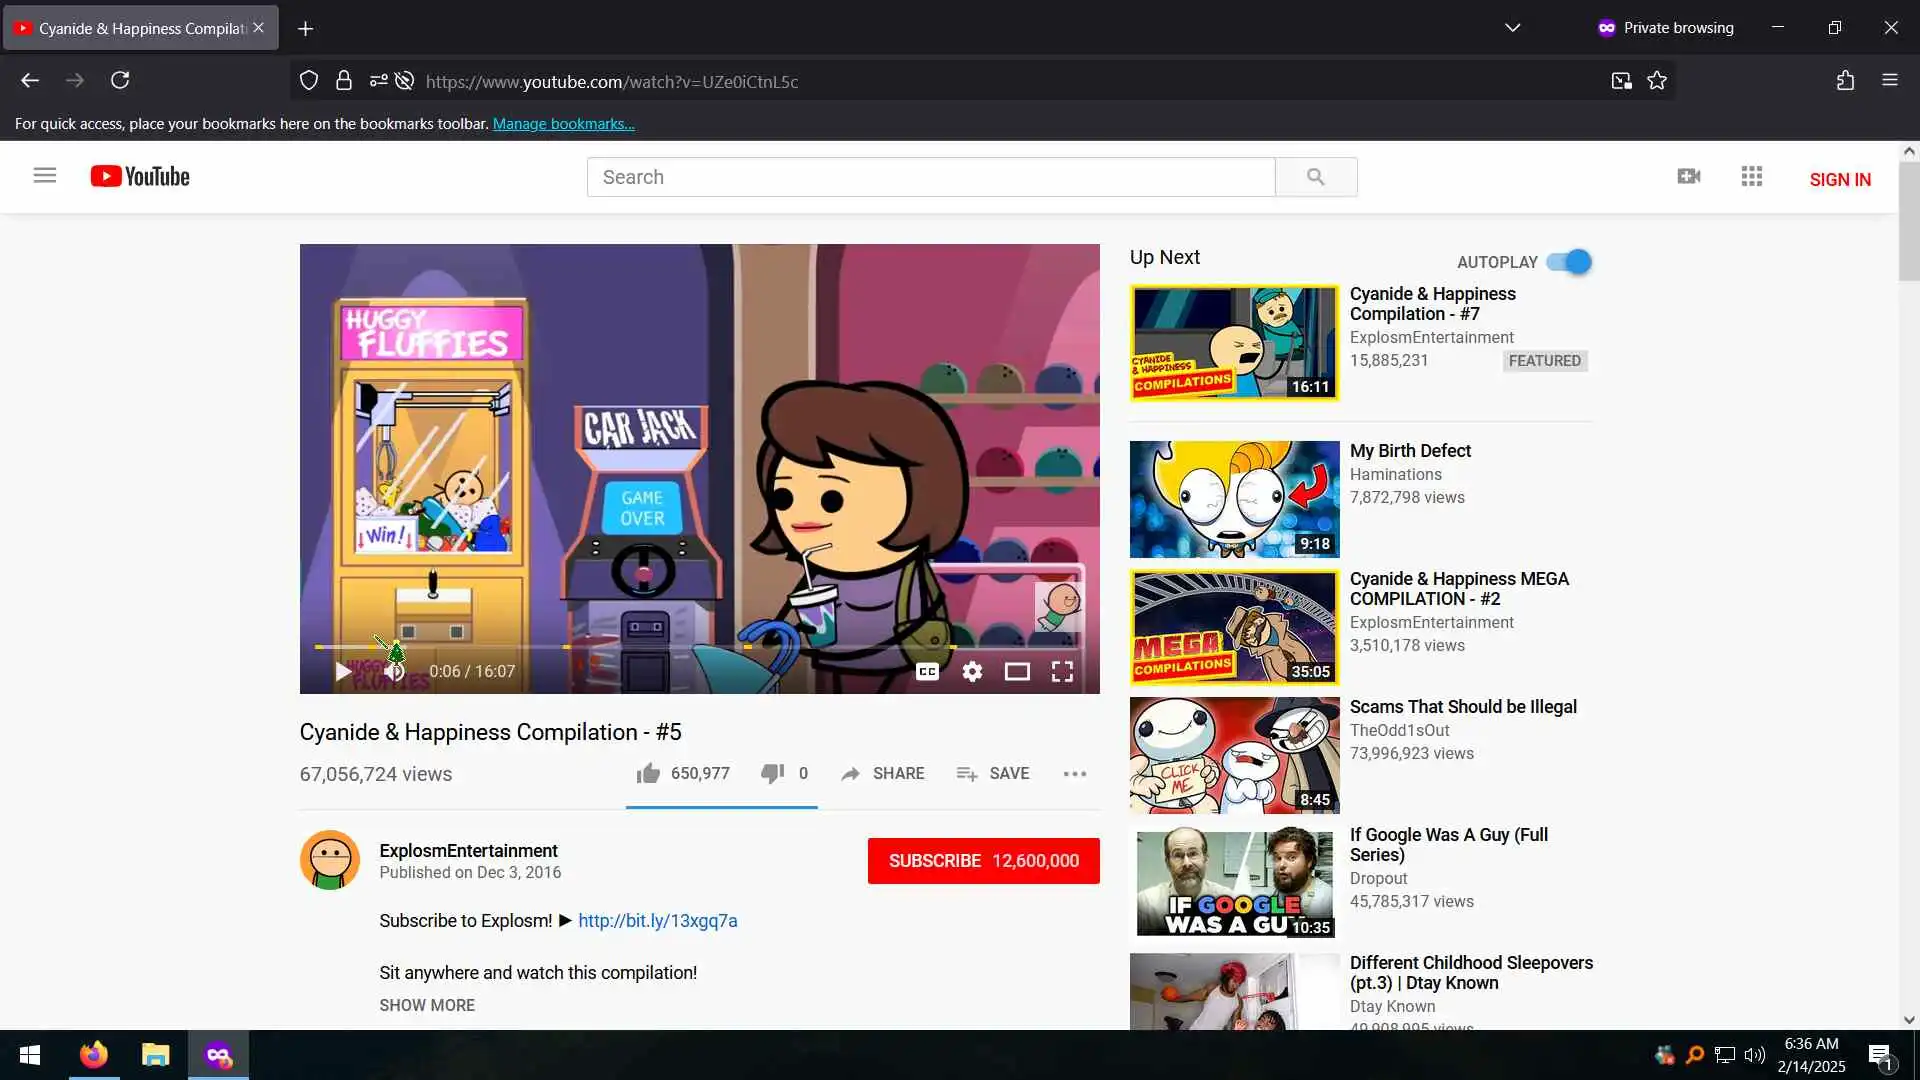Screen dimensions: 1920x1080
Task: Mute the video with the speaker icon
Action: point(394,672)
